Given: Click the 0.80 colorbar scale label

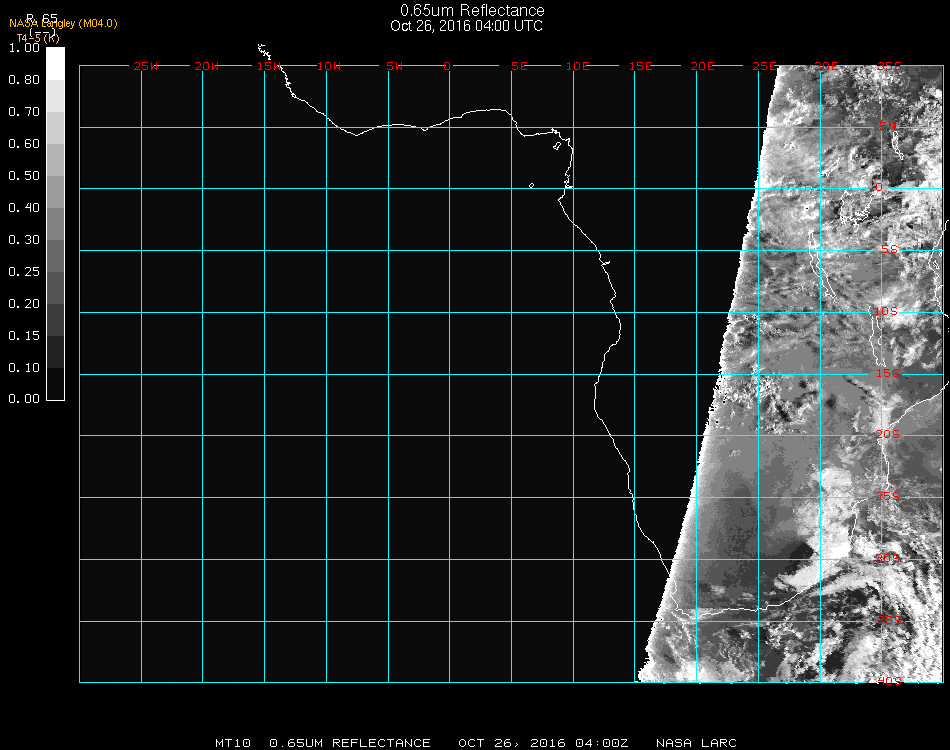Looking at the screenshot, I should click(23, 80).
